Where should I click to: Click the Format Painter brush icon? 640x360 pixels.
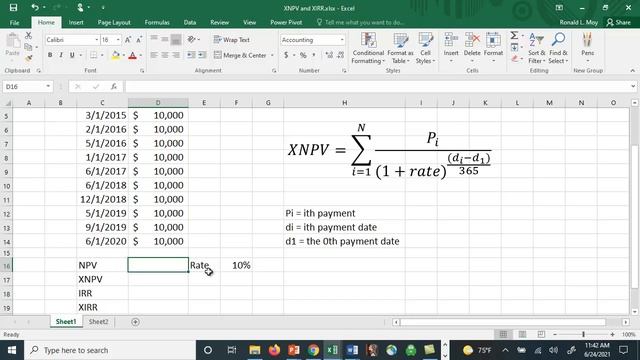[28, 58]
